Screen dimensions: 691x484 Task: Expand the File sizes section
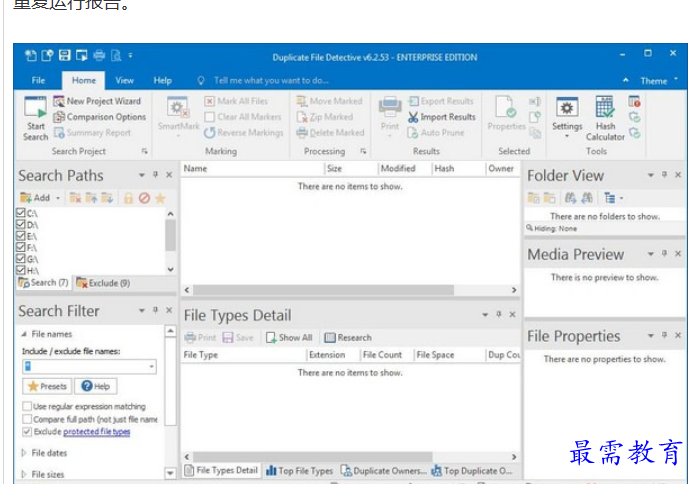click(24, 474)
